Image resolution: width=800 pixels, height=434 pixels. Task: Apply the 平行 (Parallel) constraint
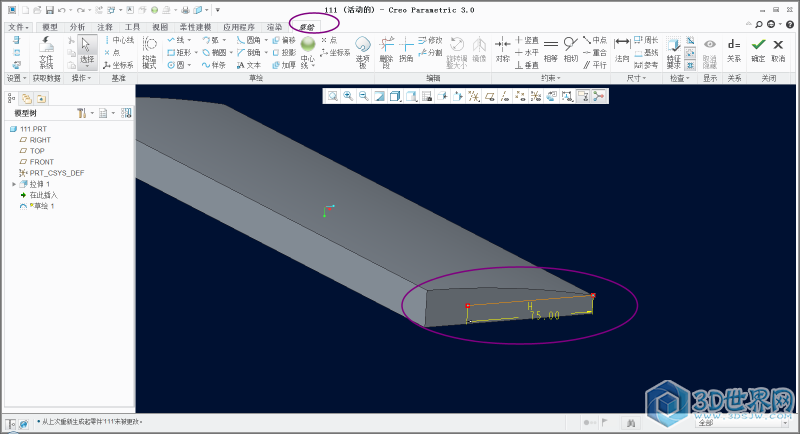point(595,65)
